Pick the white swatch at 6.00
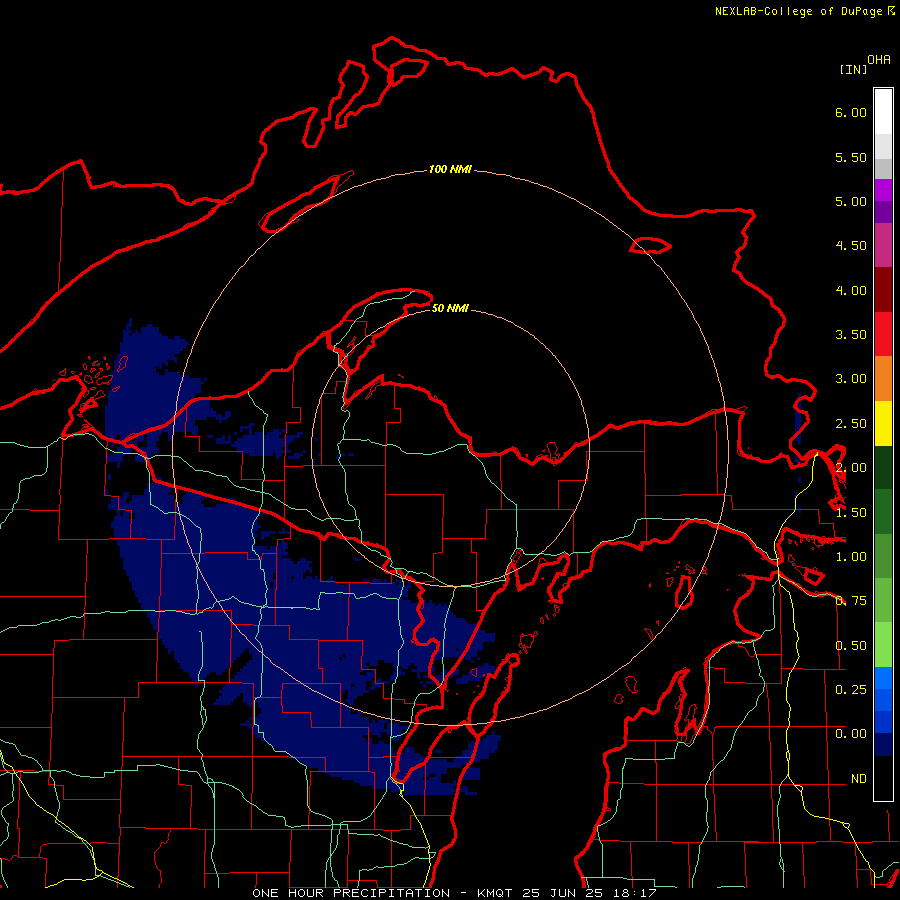Screen dimensions: 900x900 coord(883,112)
